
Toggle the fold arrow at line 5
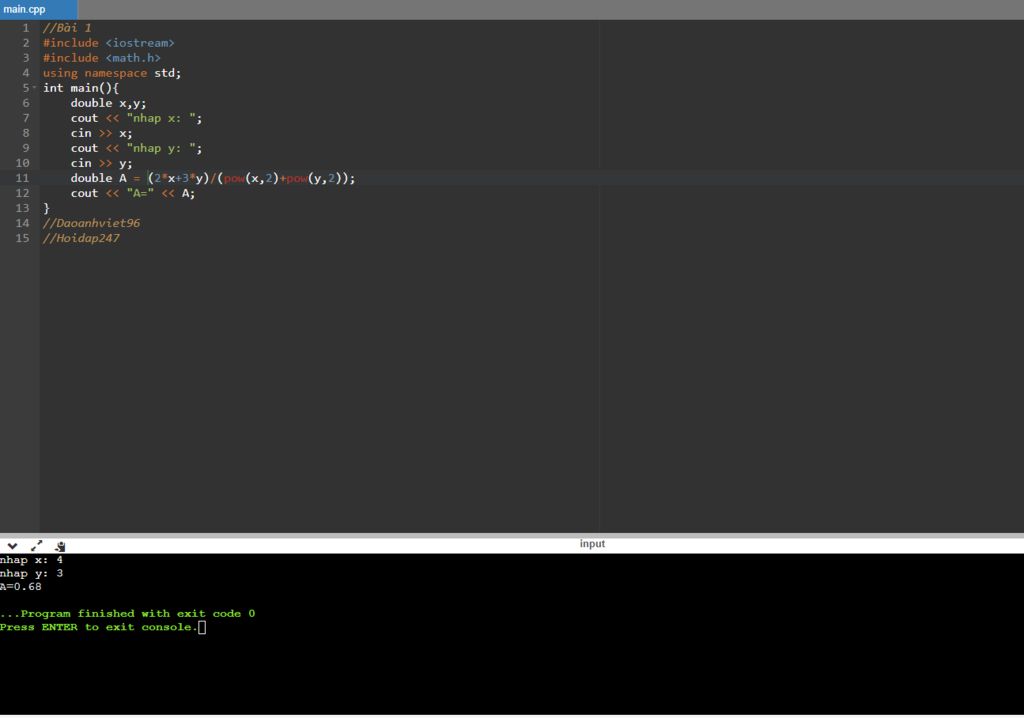[x=35, y=88]
